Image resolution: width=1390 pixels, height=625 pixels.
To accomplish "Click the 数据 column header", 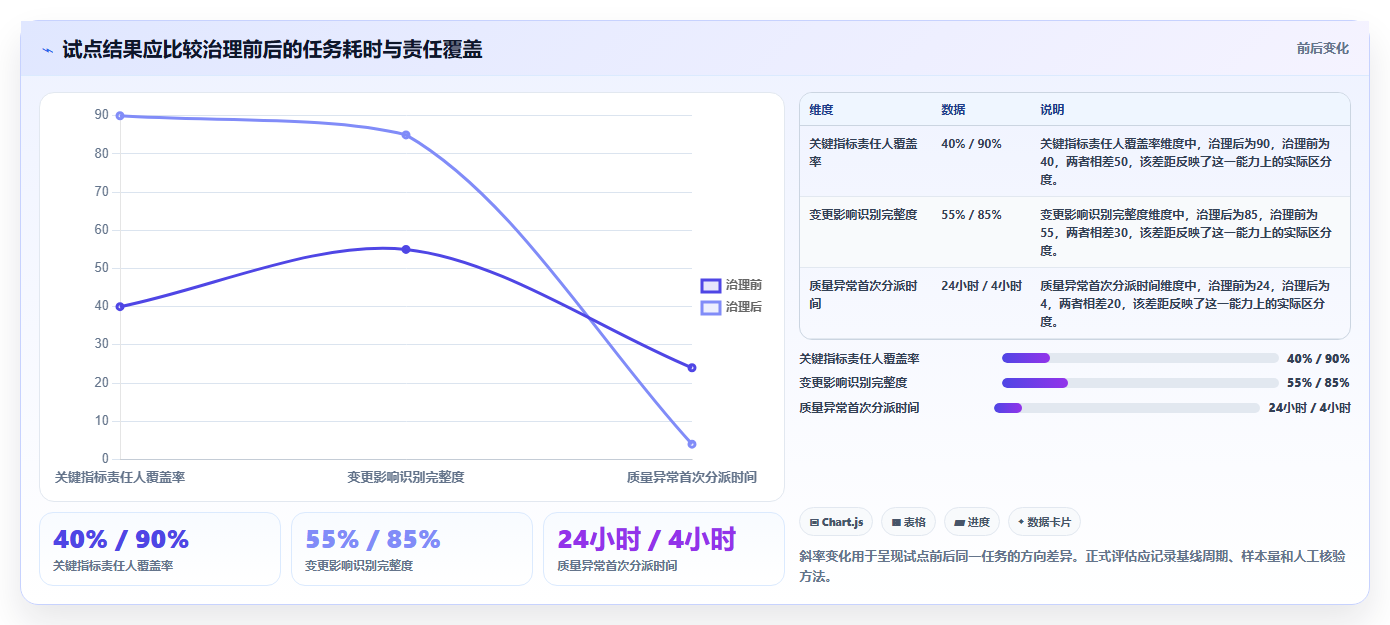I will [953, 110].
